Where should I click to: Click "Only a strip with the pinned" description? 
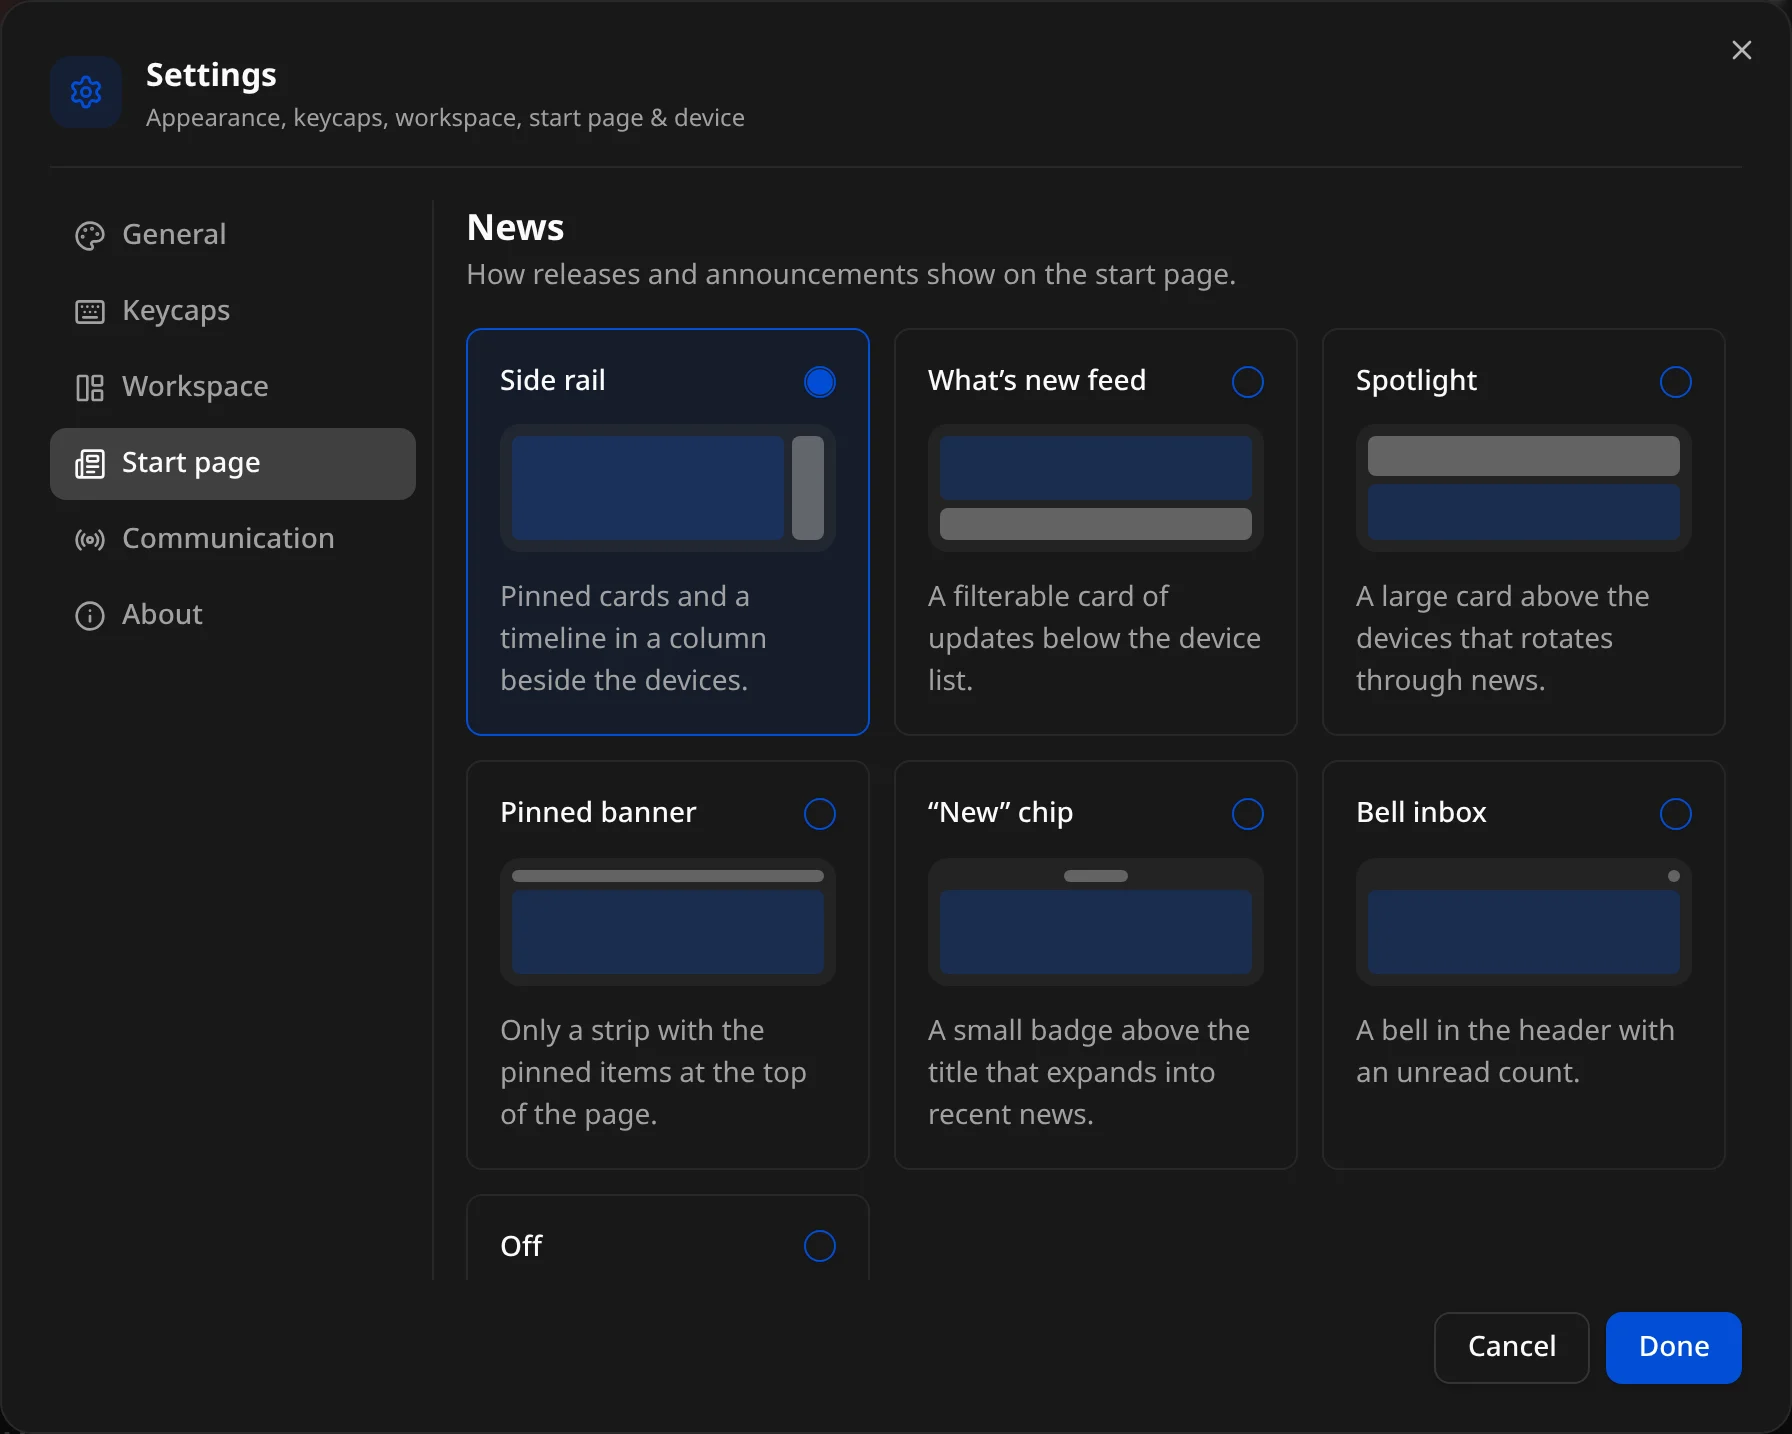click(653, 1072)
